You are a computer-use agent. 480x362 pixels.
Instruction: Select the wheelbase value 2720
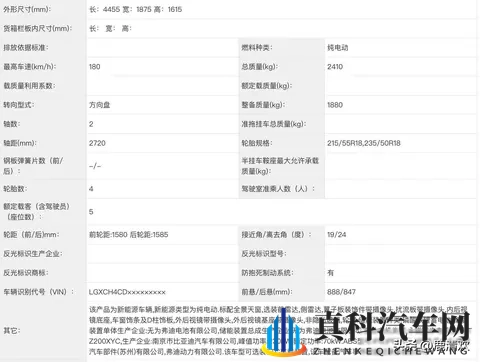pos(97,143)
